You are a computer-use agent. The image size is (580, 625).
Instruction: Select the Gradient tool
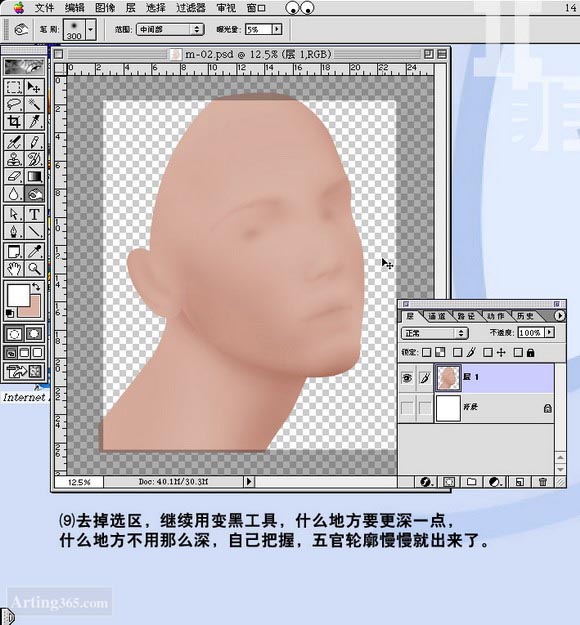point(34,177)
